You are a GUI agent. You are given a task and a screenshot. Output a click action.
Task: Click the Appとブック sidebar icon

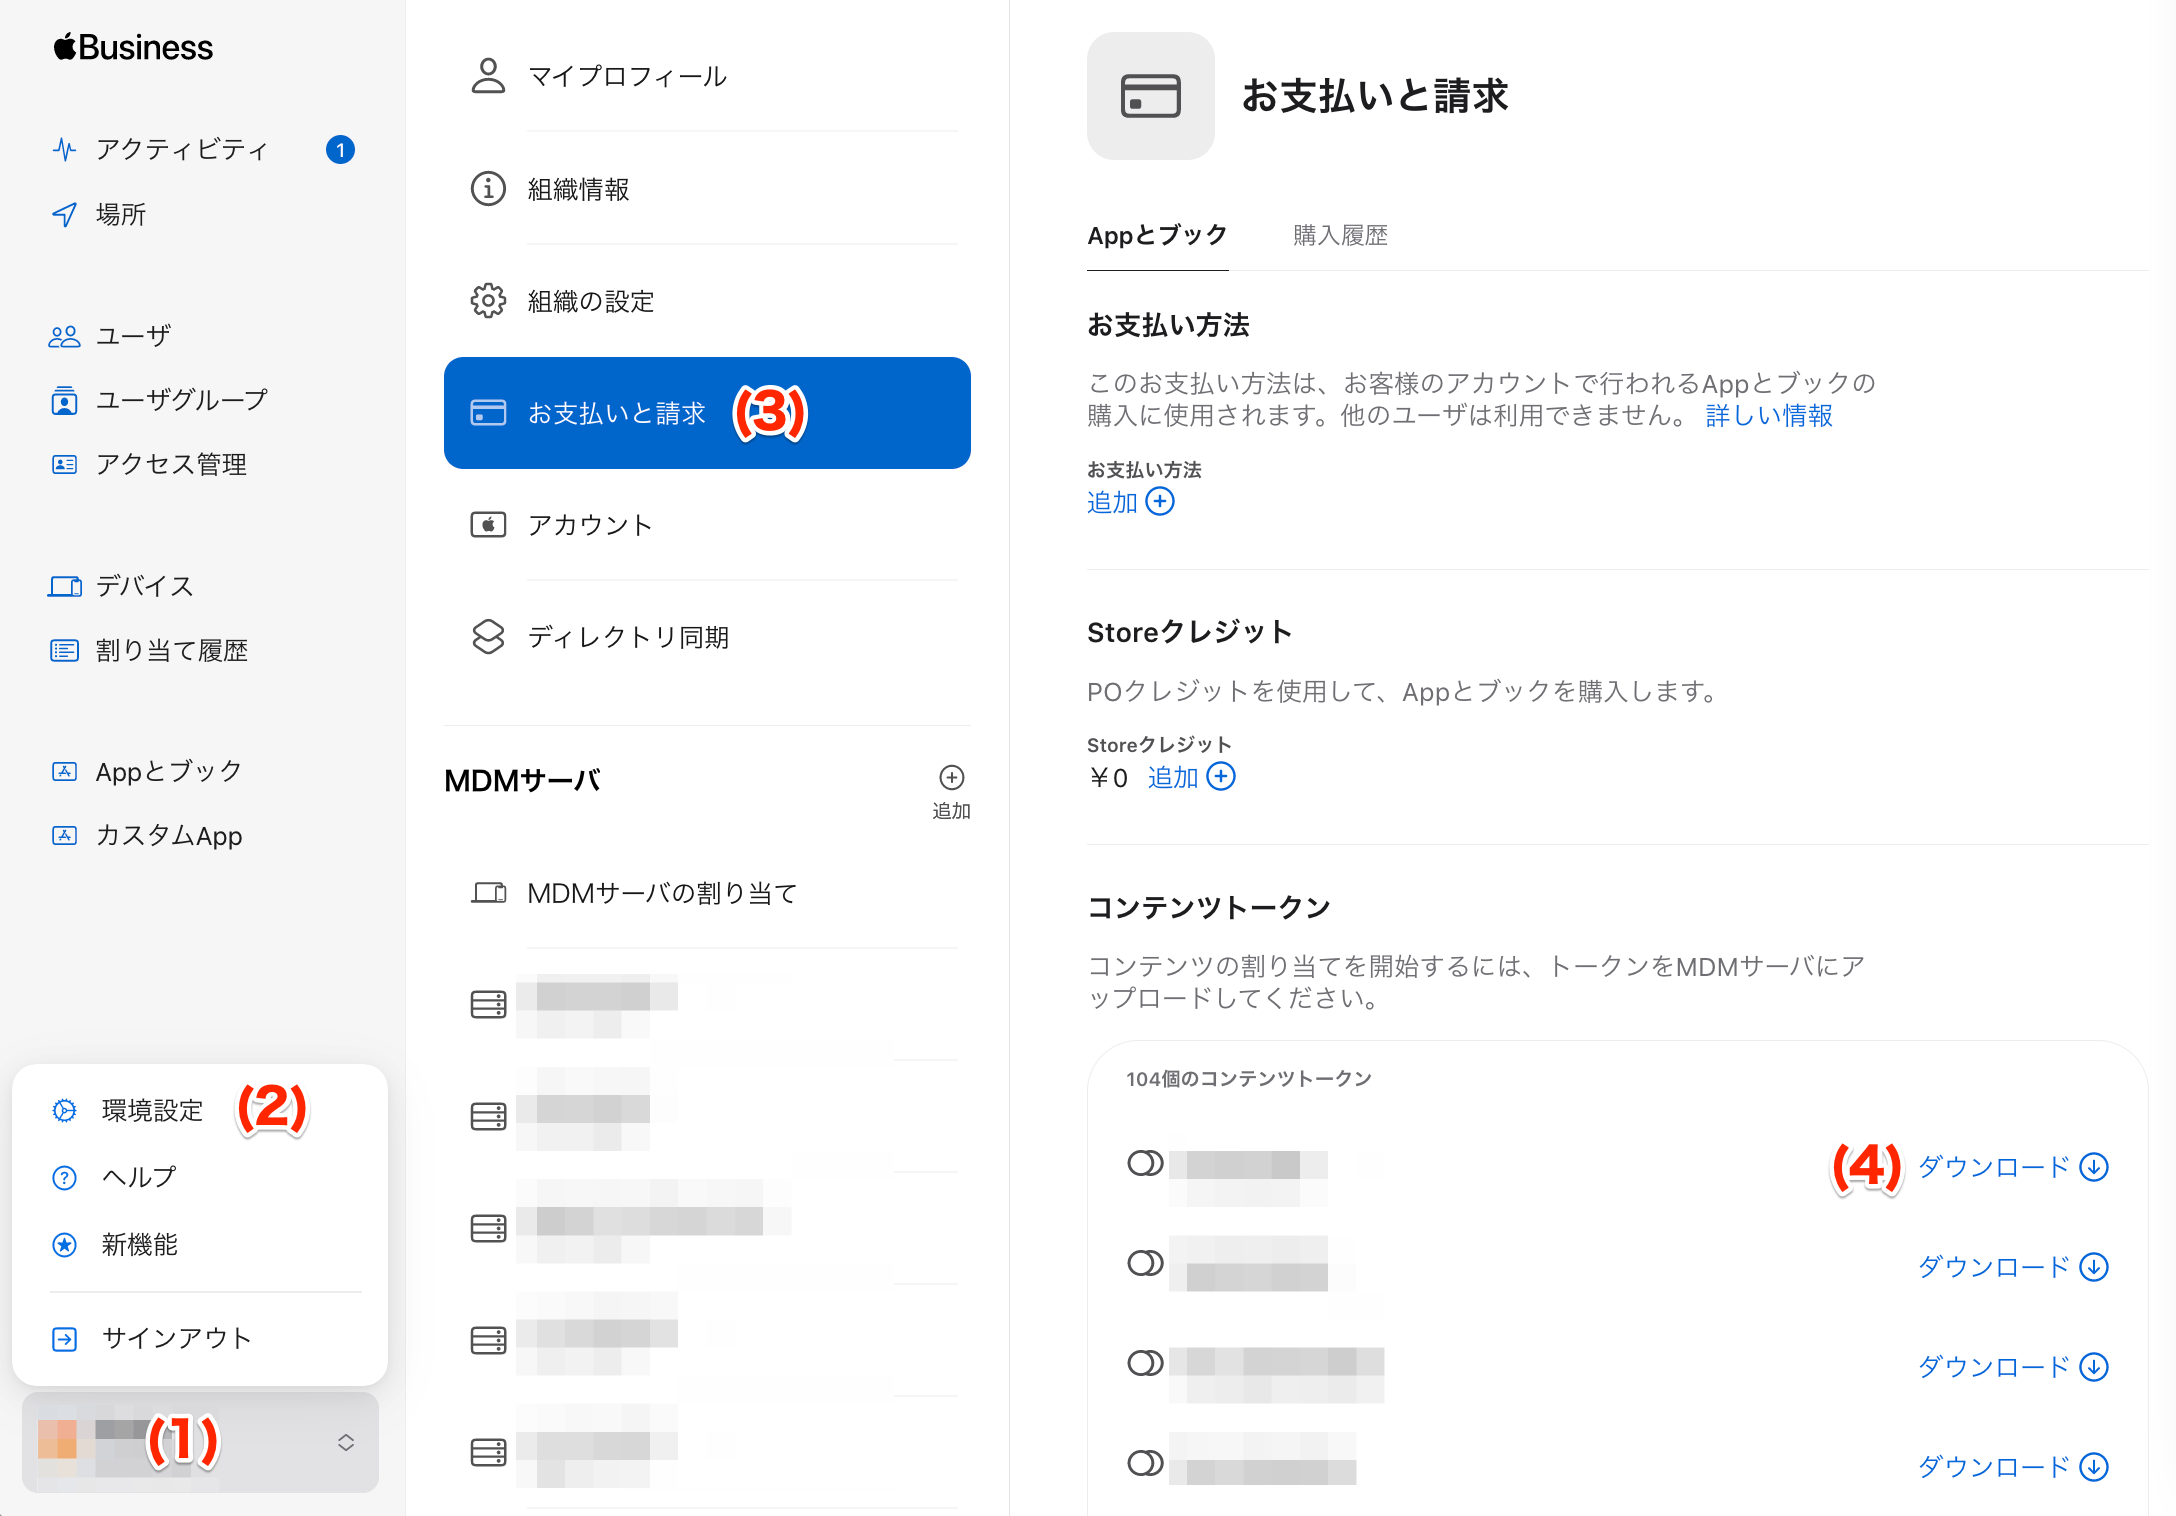(64, 772)
